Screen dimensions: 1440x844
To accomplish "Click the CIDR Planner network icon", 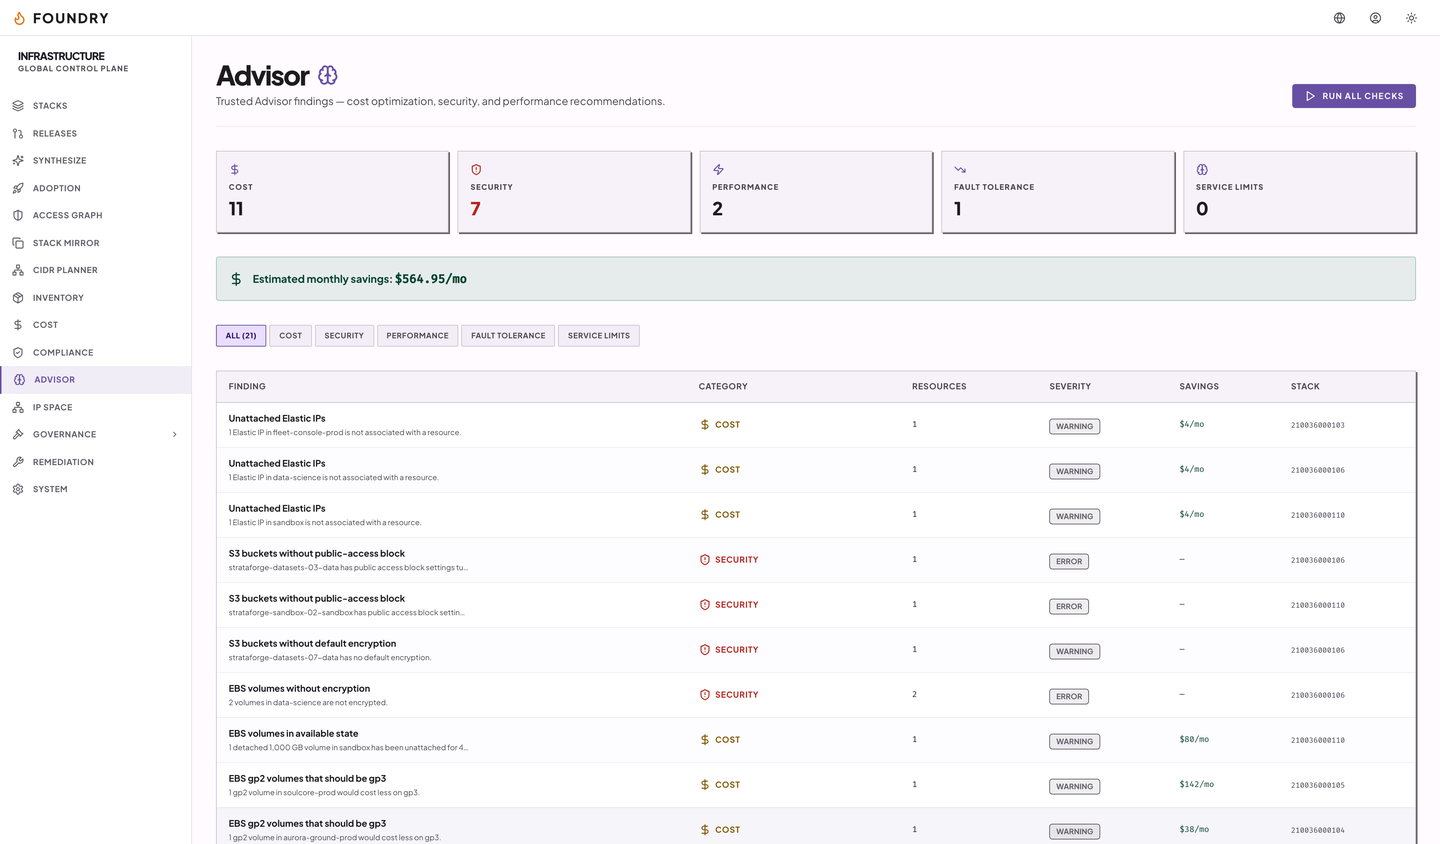I will [18, 270].
